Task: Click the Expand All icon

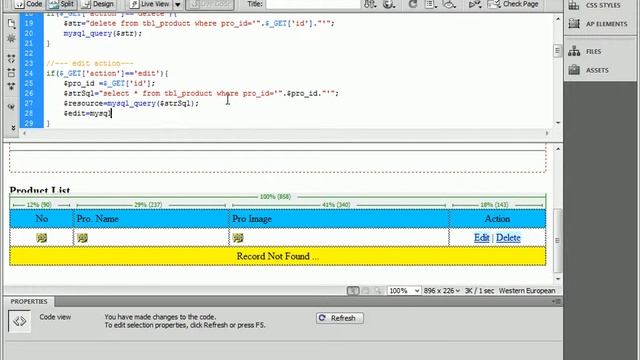Action: [11, 87]
